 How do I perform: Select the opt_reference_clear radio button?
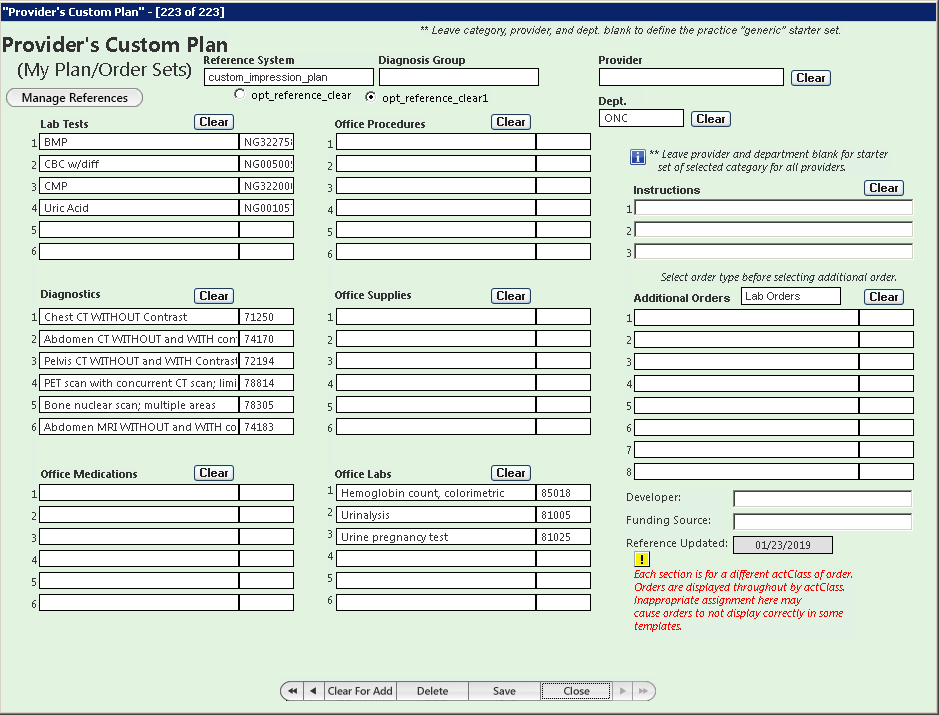[240, 94]
